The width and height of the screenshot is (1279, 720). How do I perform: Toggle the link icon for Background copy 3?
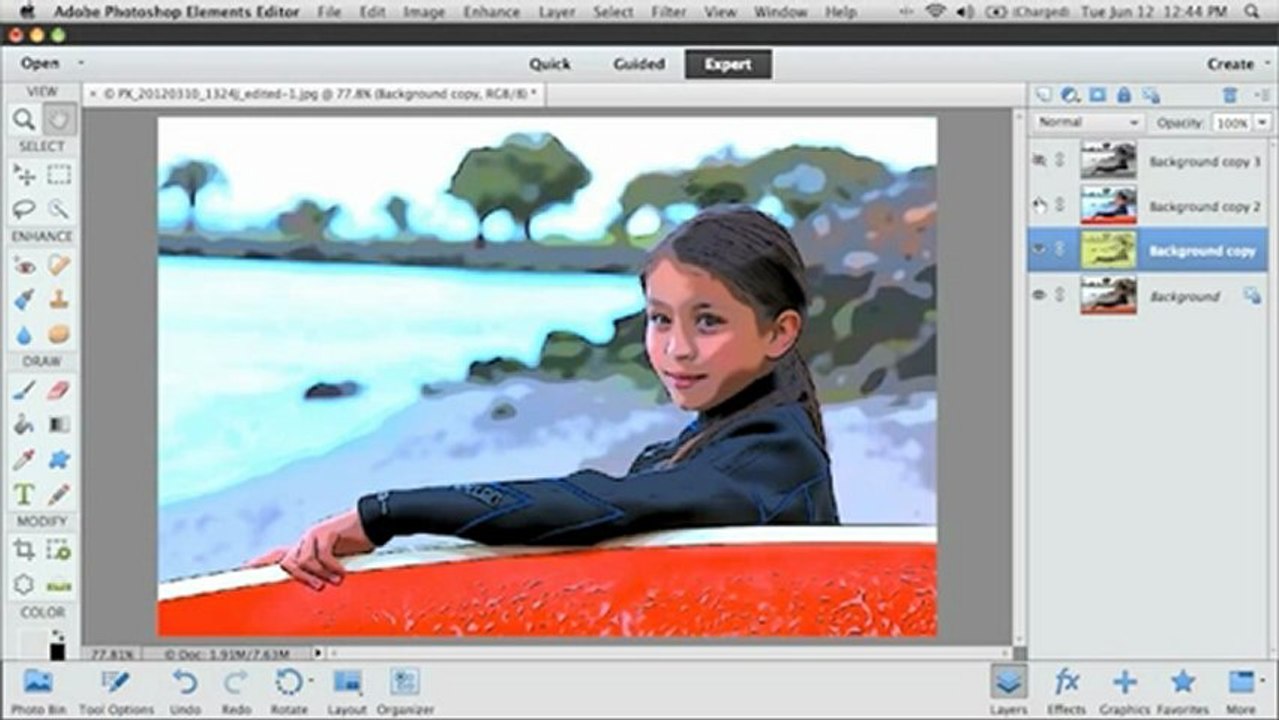tap(1060, 160)
